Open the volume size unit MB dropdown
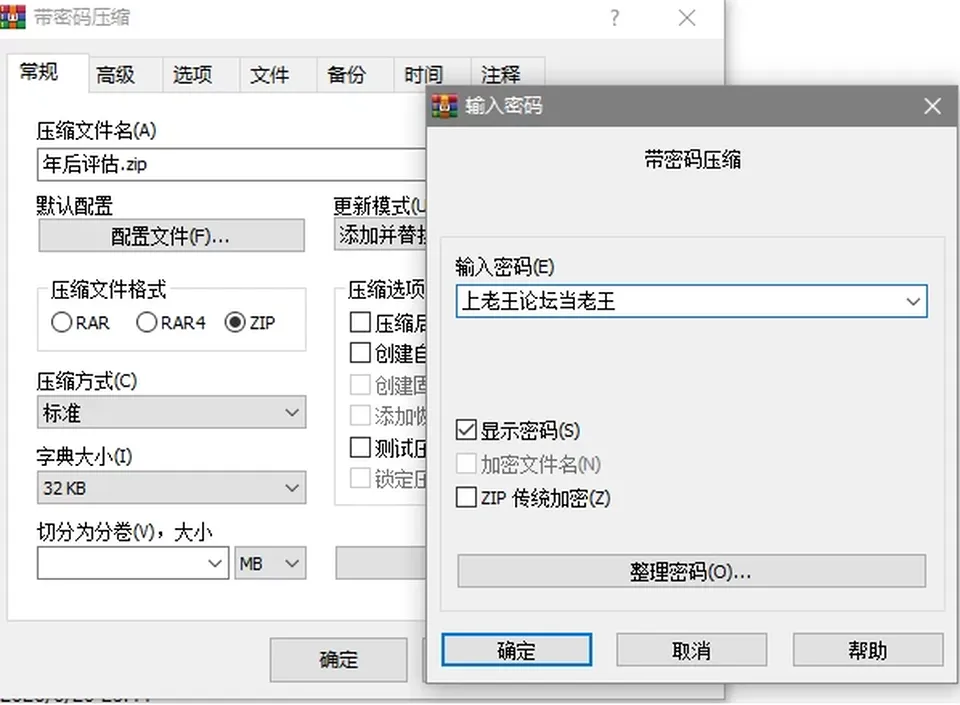Screen dimensions: 960x705 tap(271, 563)
